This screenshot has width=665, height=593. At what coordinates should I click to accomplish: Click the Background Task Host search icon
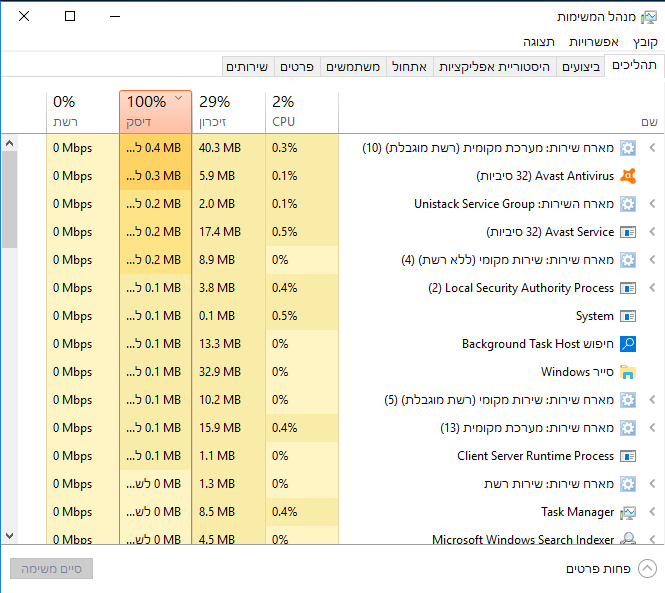click(x=628, y=344)
